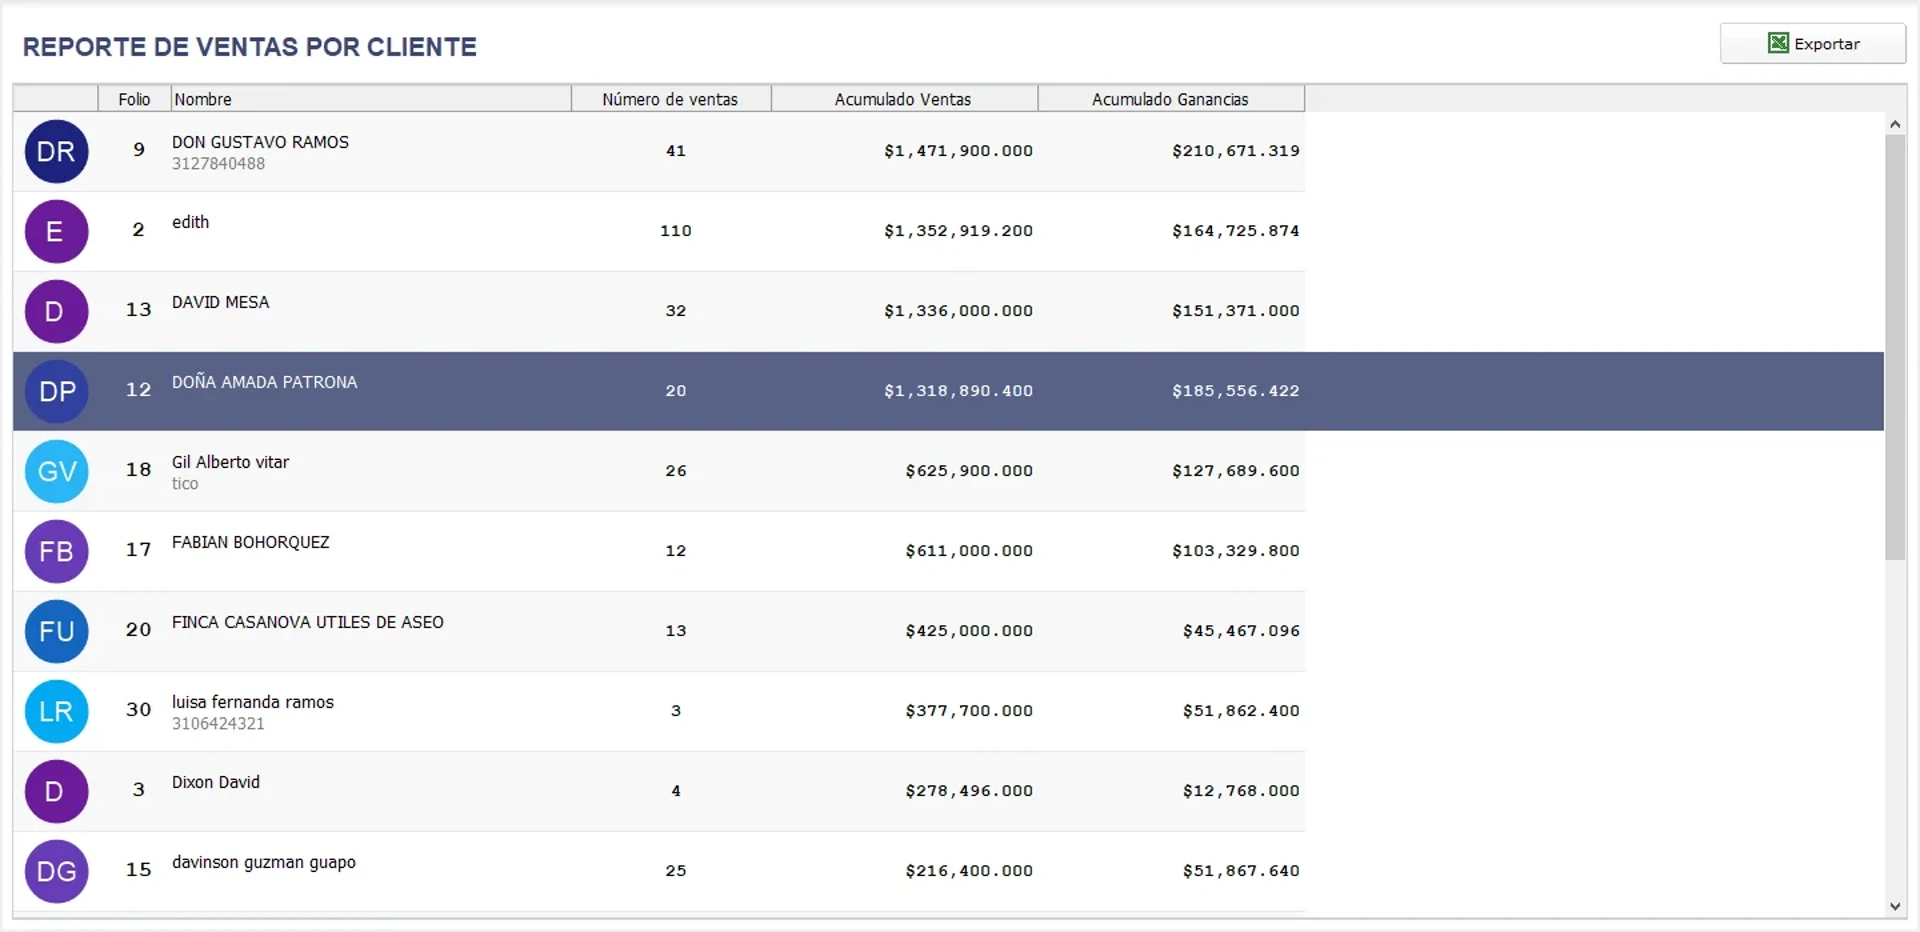
Task: Click the Número de ventas column header
Action: (670, 99)
